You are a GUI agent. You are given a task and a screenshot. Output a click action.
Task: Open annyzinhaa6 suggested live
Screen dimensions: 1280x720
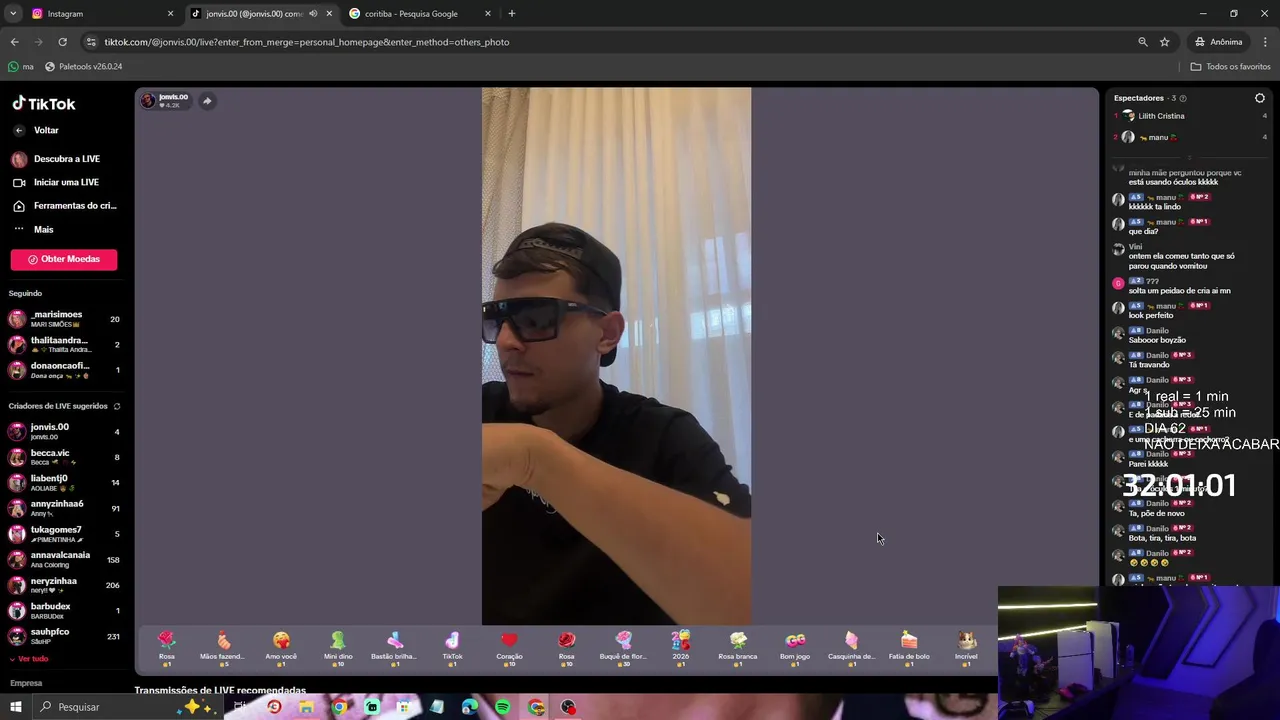pyautogui.click(x=64, y=508)
